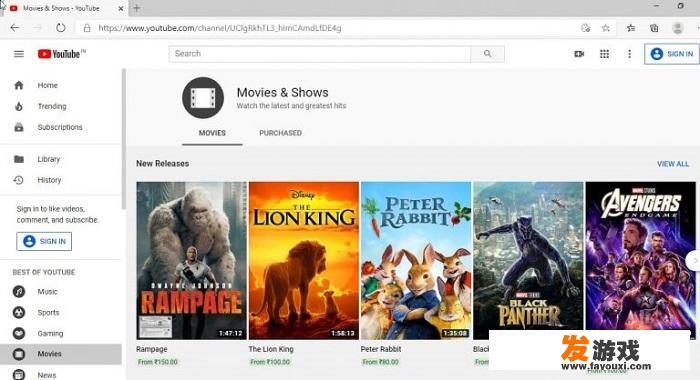Screen dimensions: 700x380
Task: Click Peter Rabbit price From ₹80.00
Action: click(380, 362)
